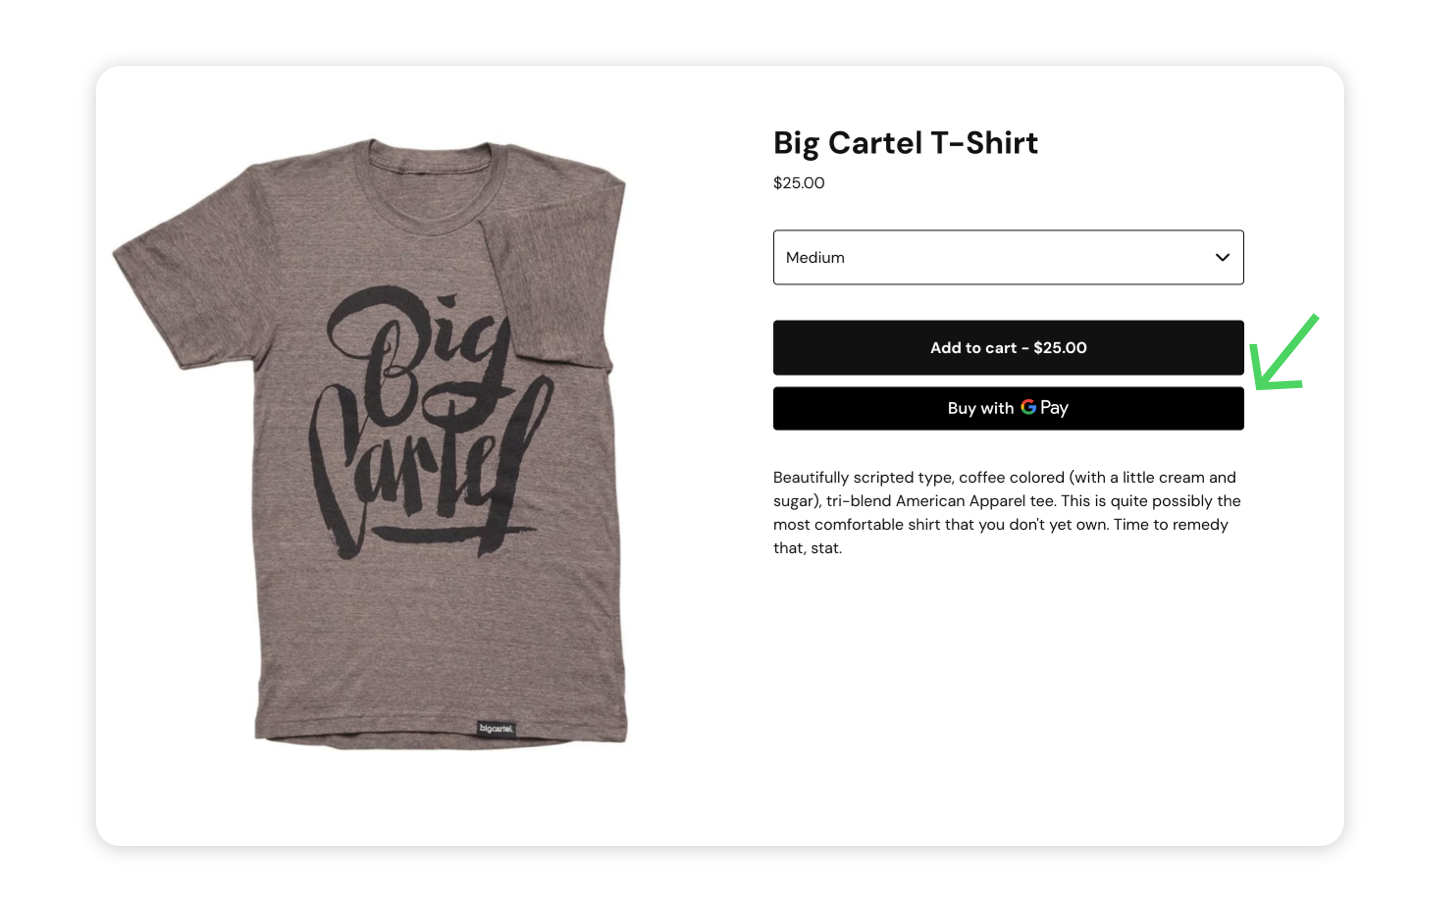Click the green arrow annotation
Viewport: 1440px width, 912px height.
[x=1284, y=352]
